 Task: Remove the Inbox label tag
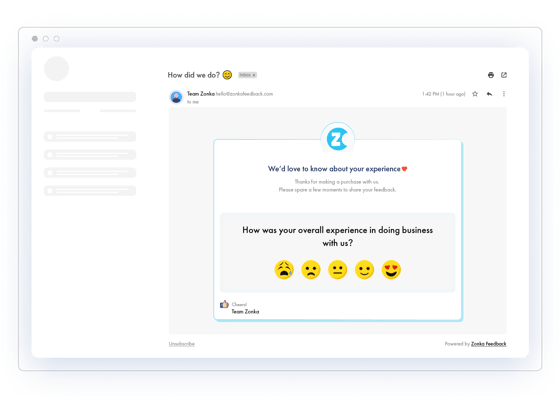pyautogui.click(x=254, y=75)
